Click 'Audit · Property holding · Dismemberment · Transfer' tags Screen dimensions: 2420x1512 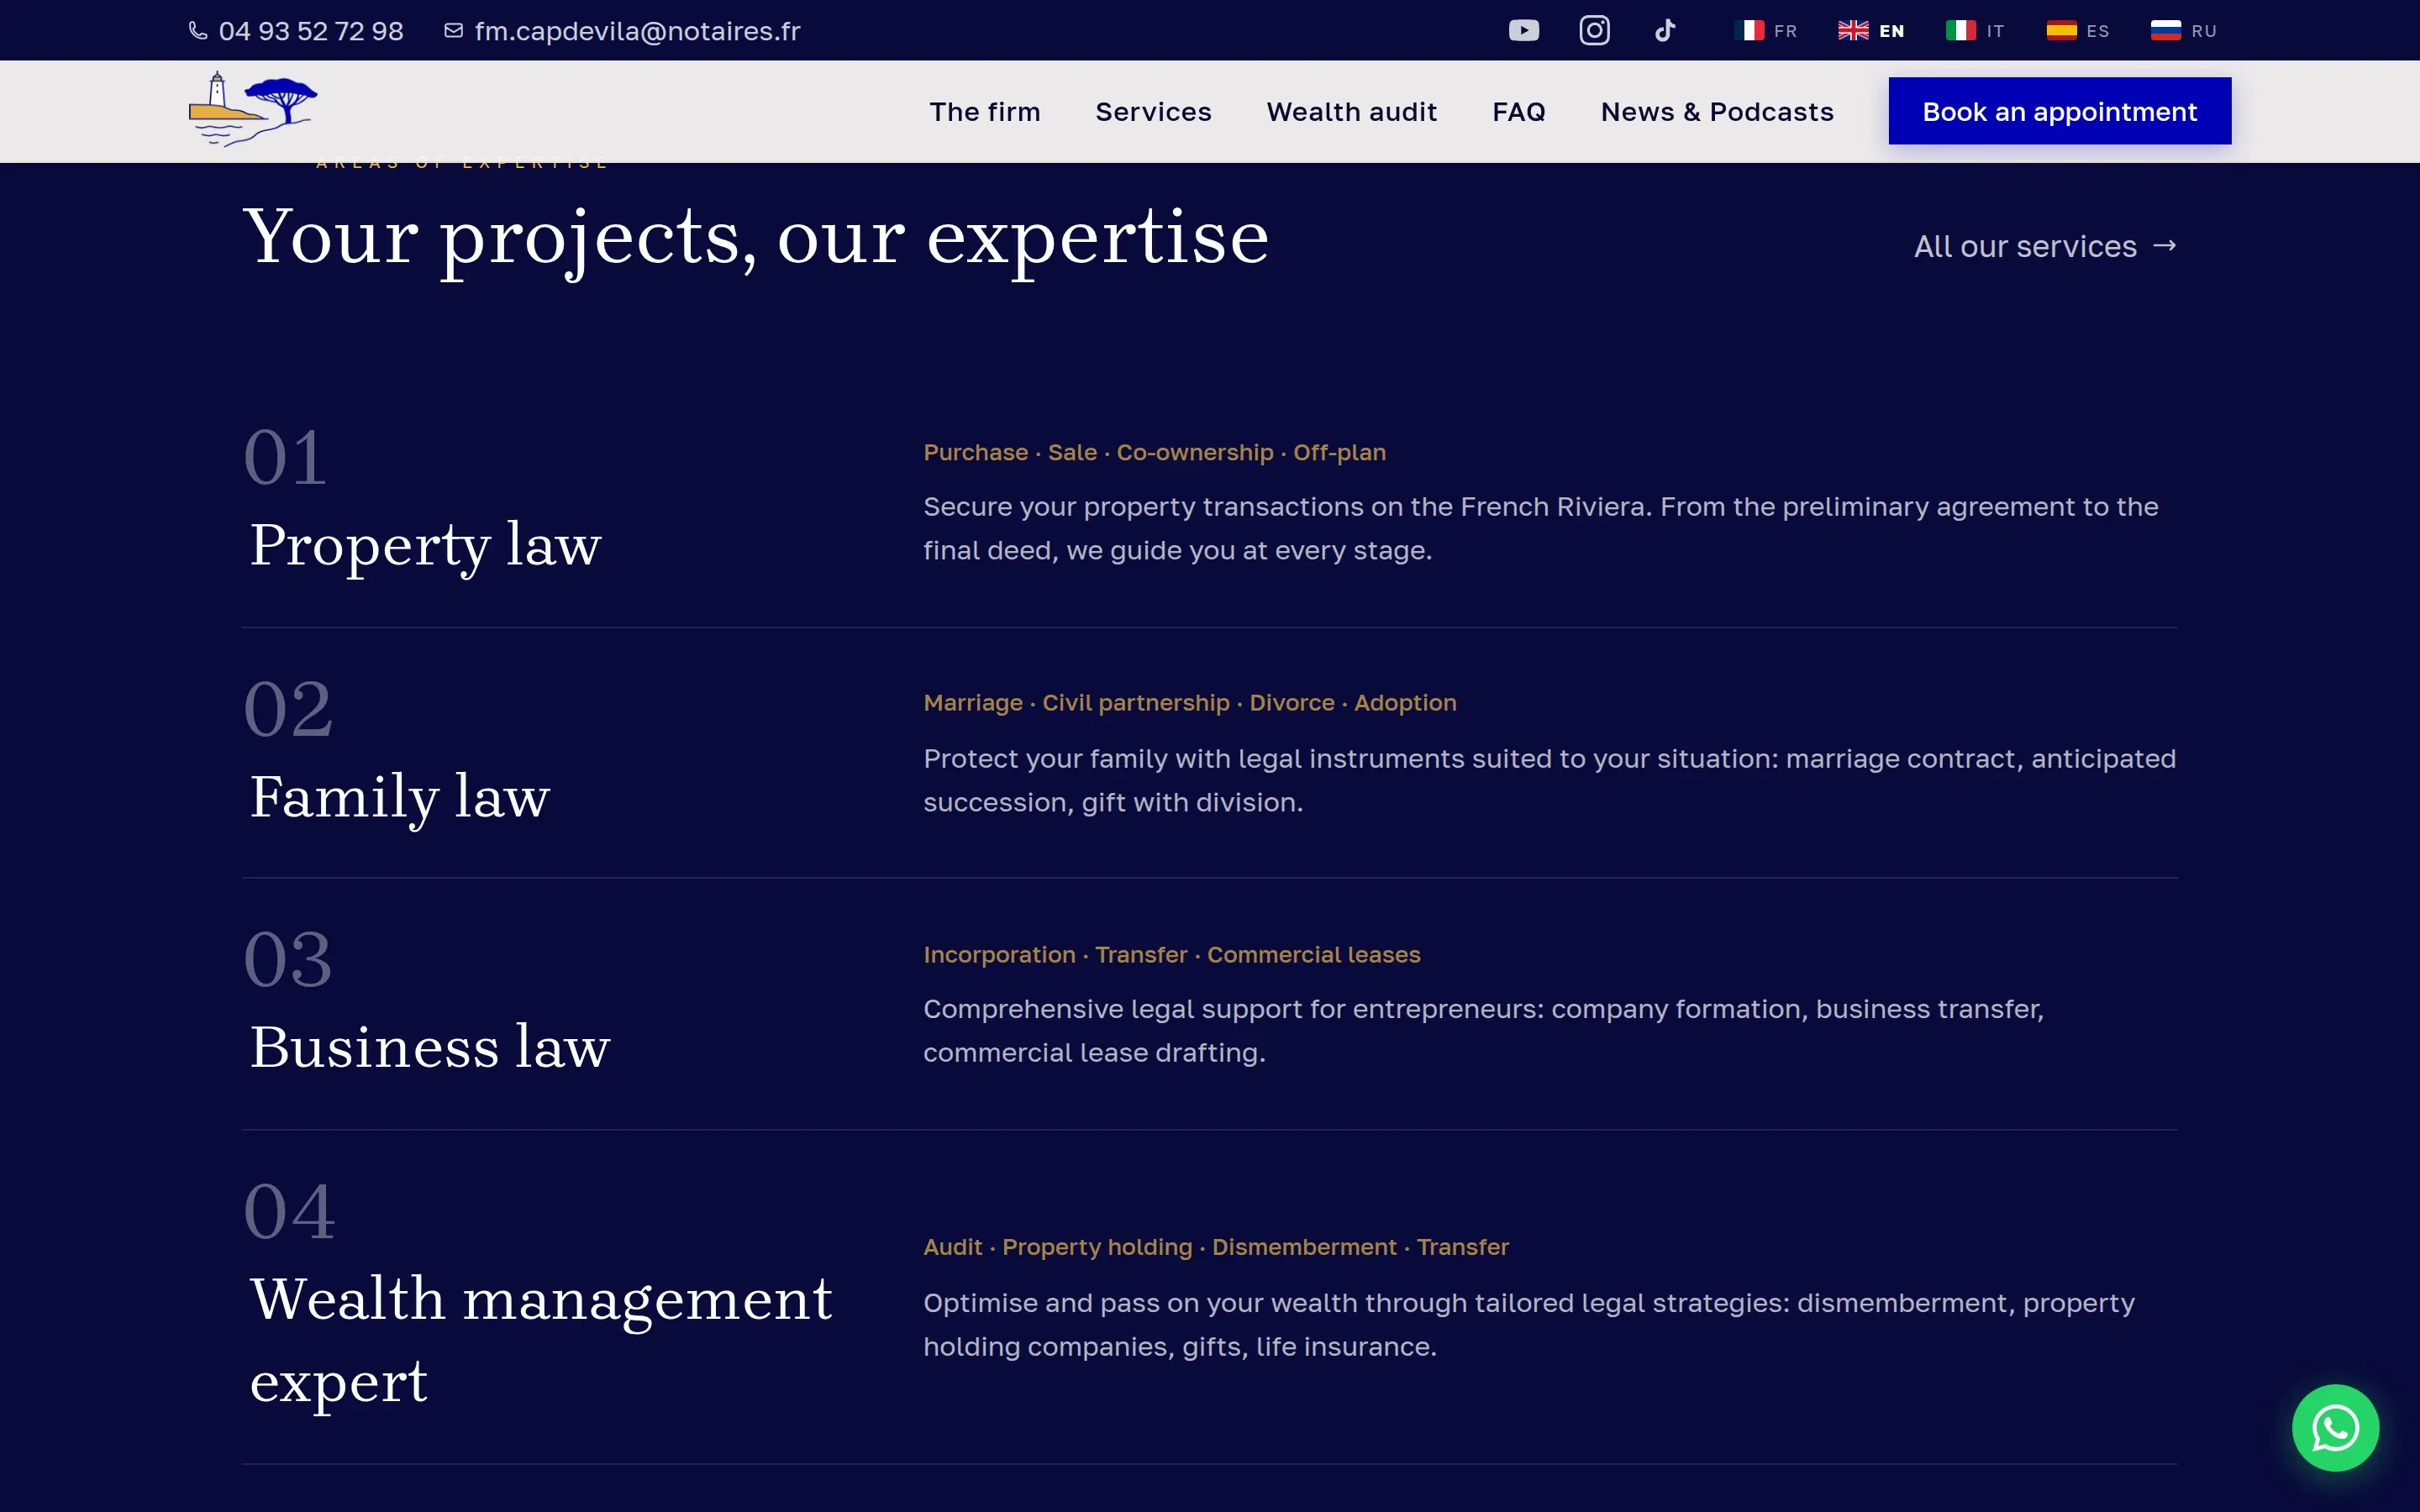1215,1247
